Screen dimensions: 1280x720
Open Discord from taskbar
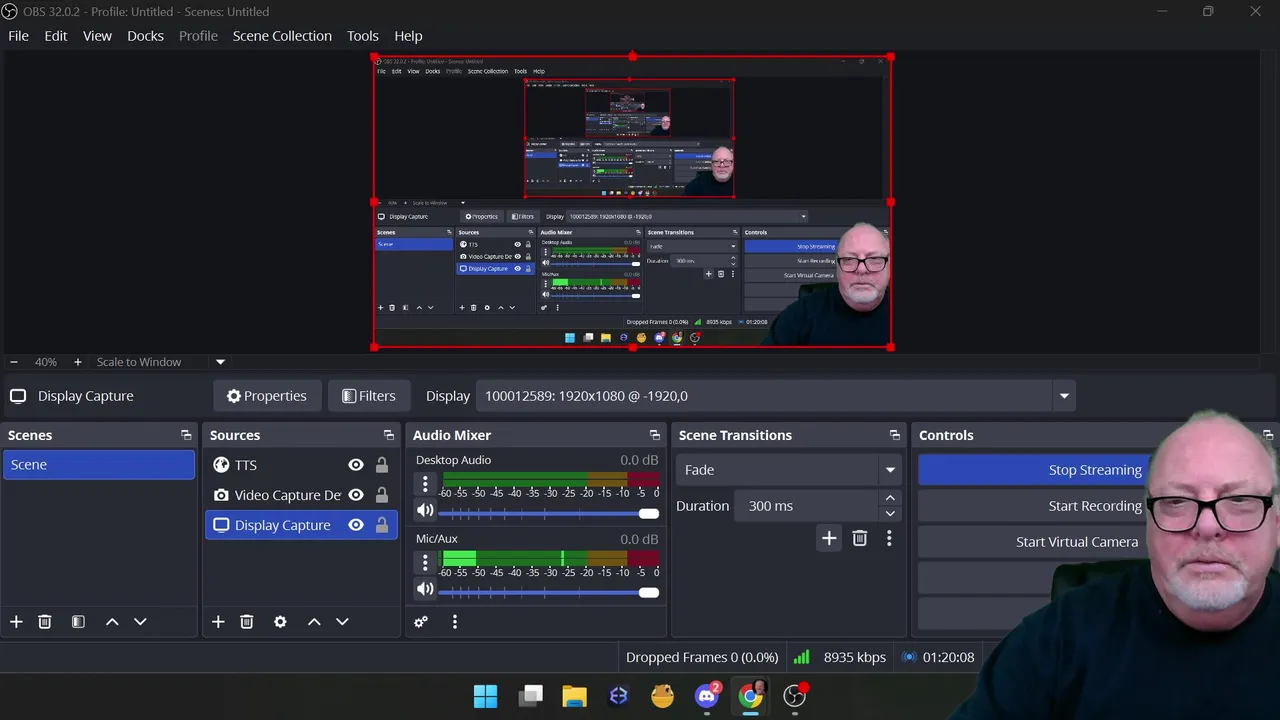click(707, 696)
